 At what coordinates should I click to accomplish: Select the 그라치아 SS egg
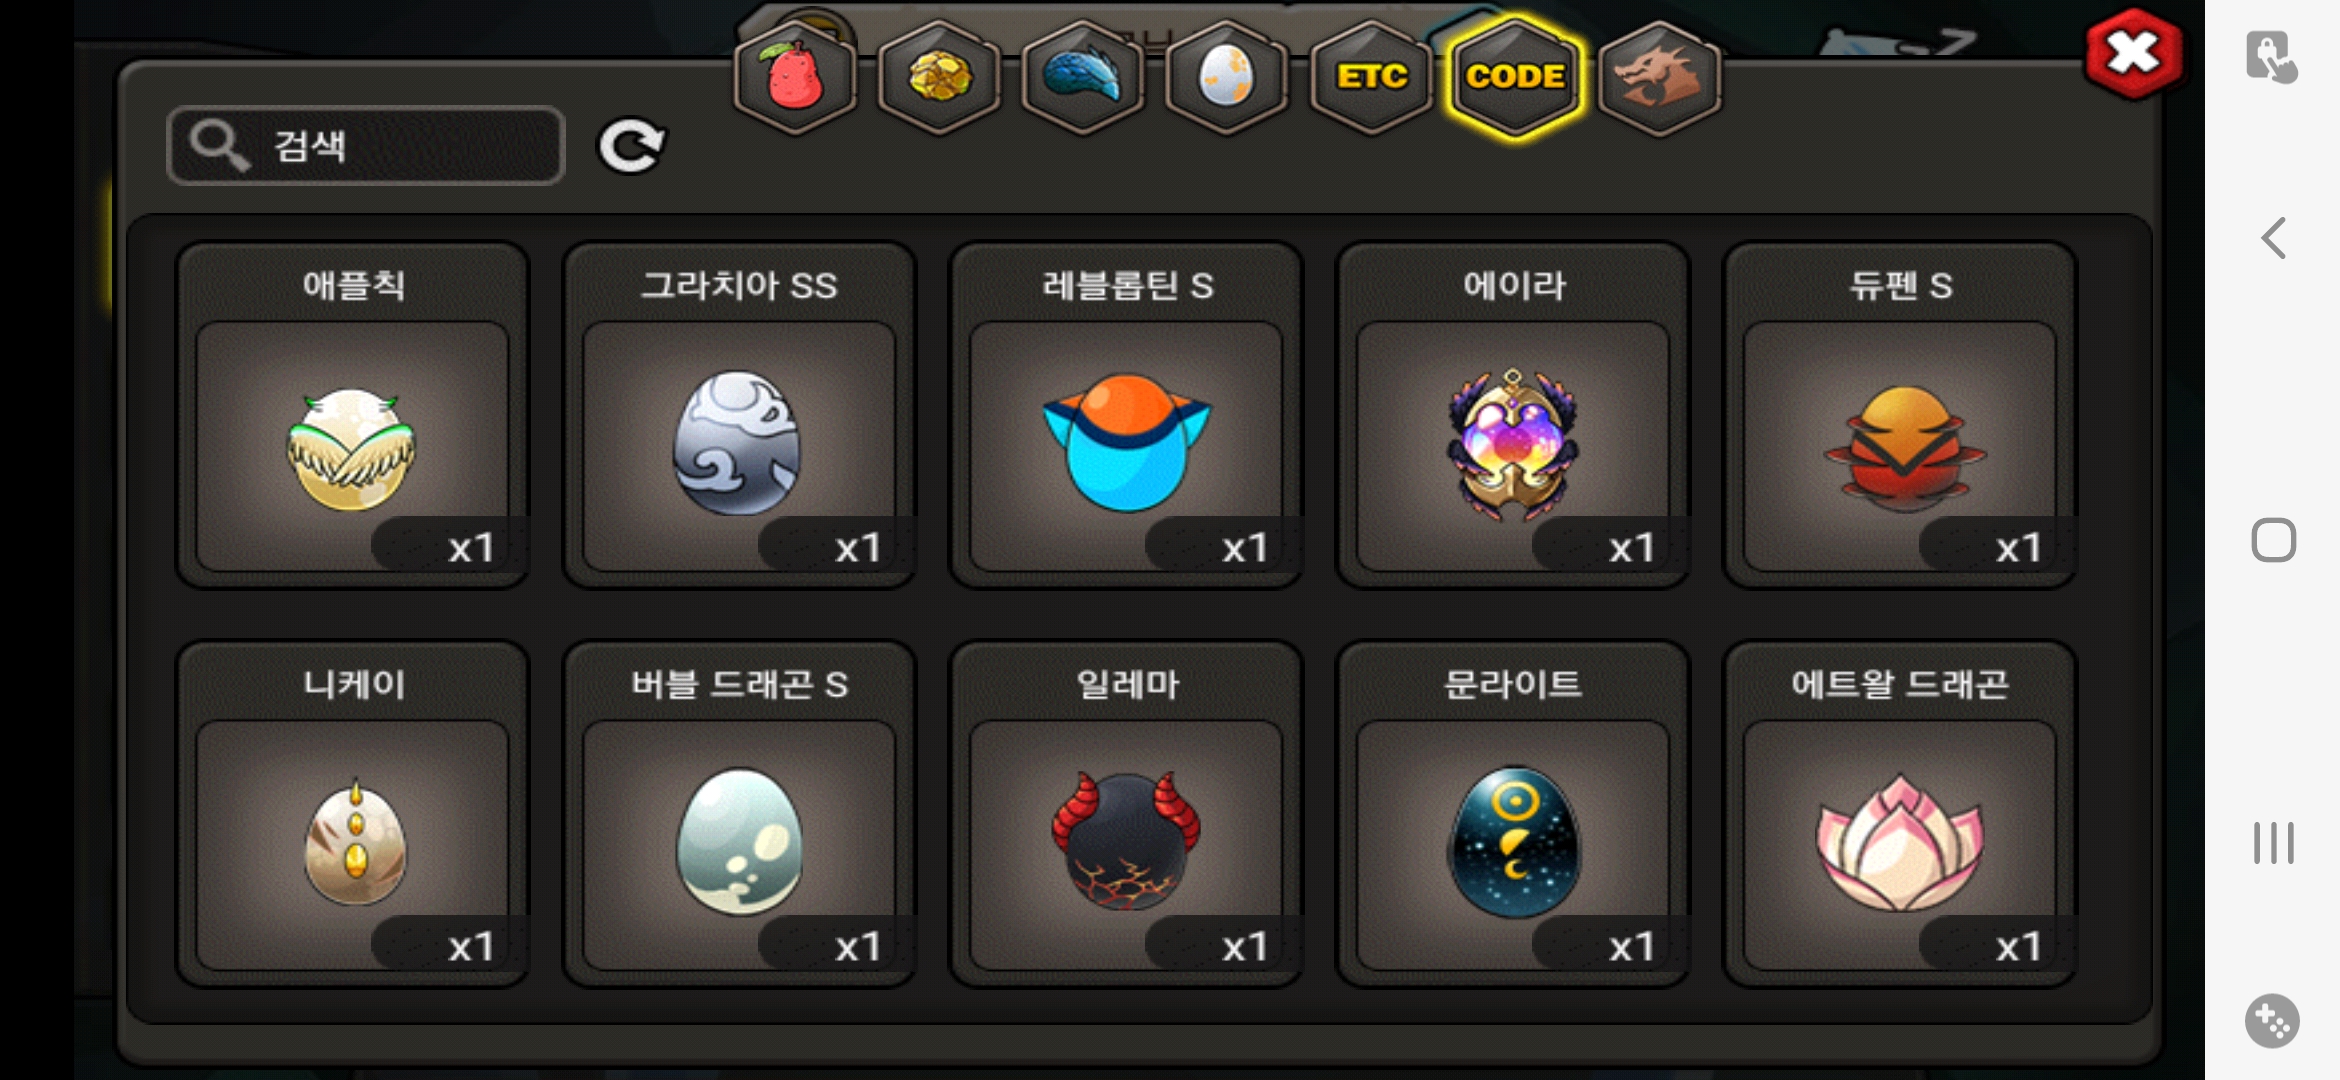click(x=739, y=414)
